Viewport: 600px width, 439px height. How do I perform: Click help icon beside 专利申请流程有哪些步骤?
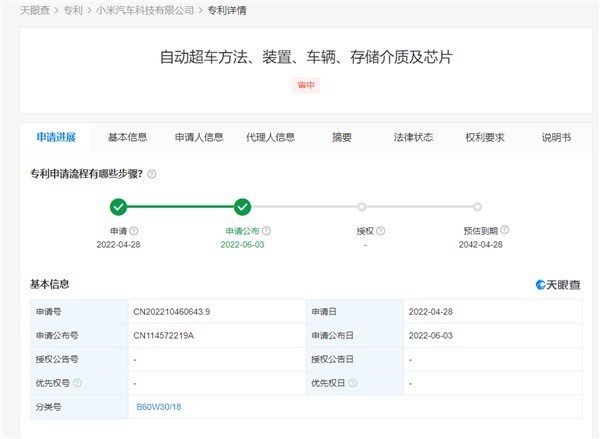(x=152, y=175)
